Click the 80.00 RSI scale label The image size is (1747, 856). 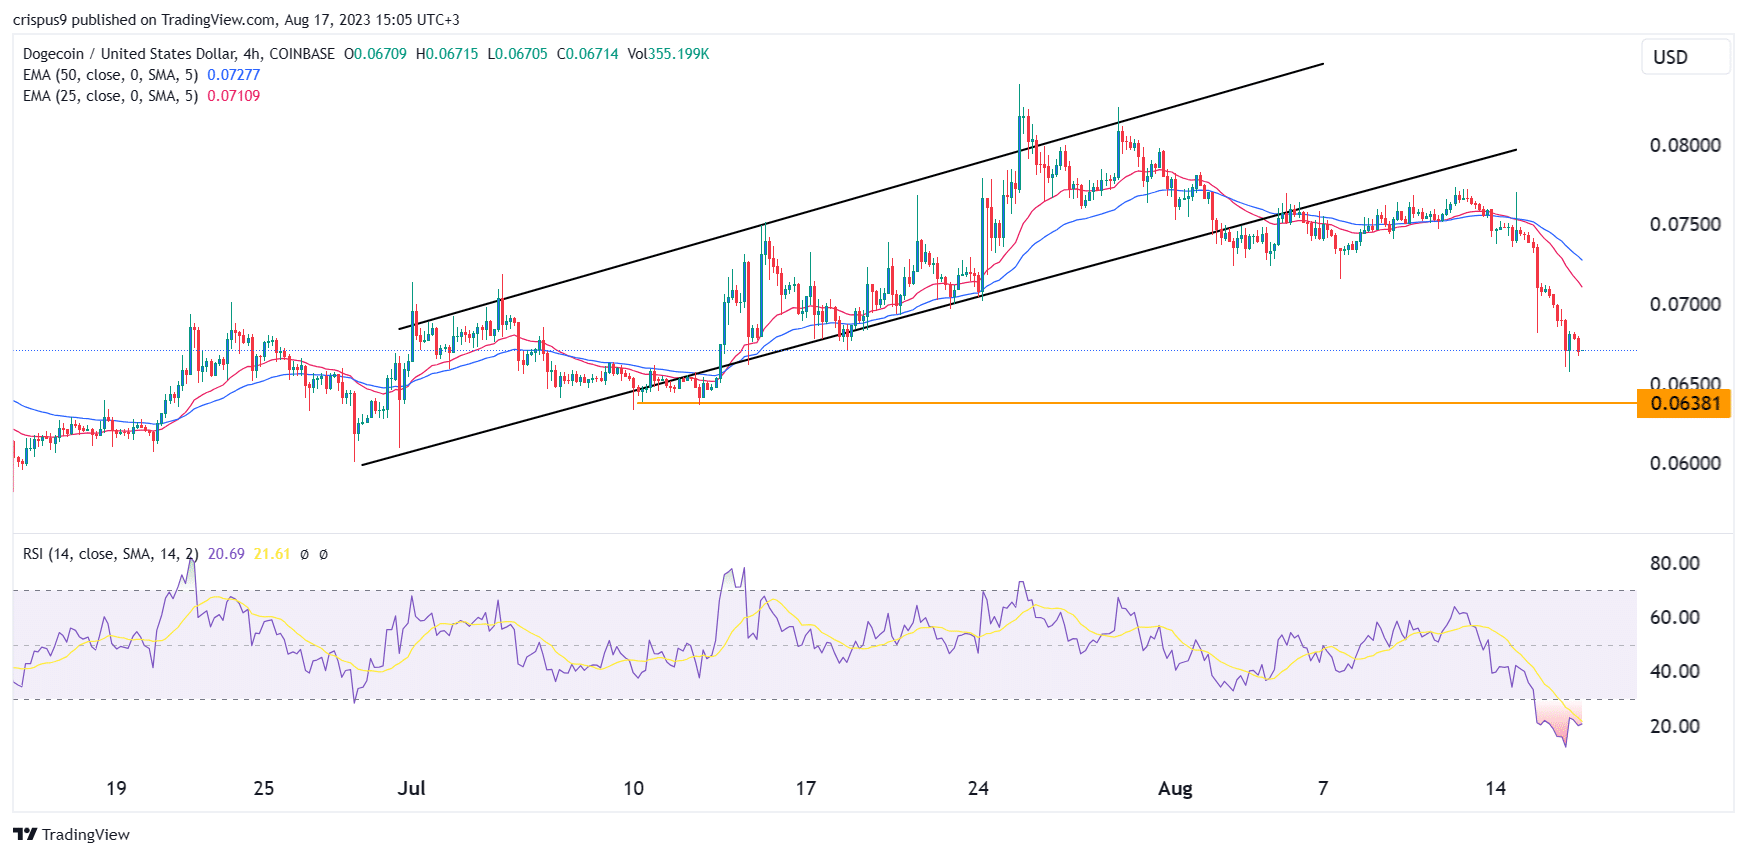pos(1674,563)
